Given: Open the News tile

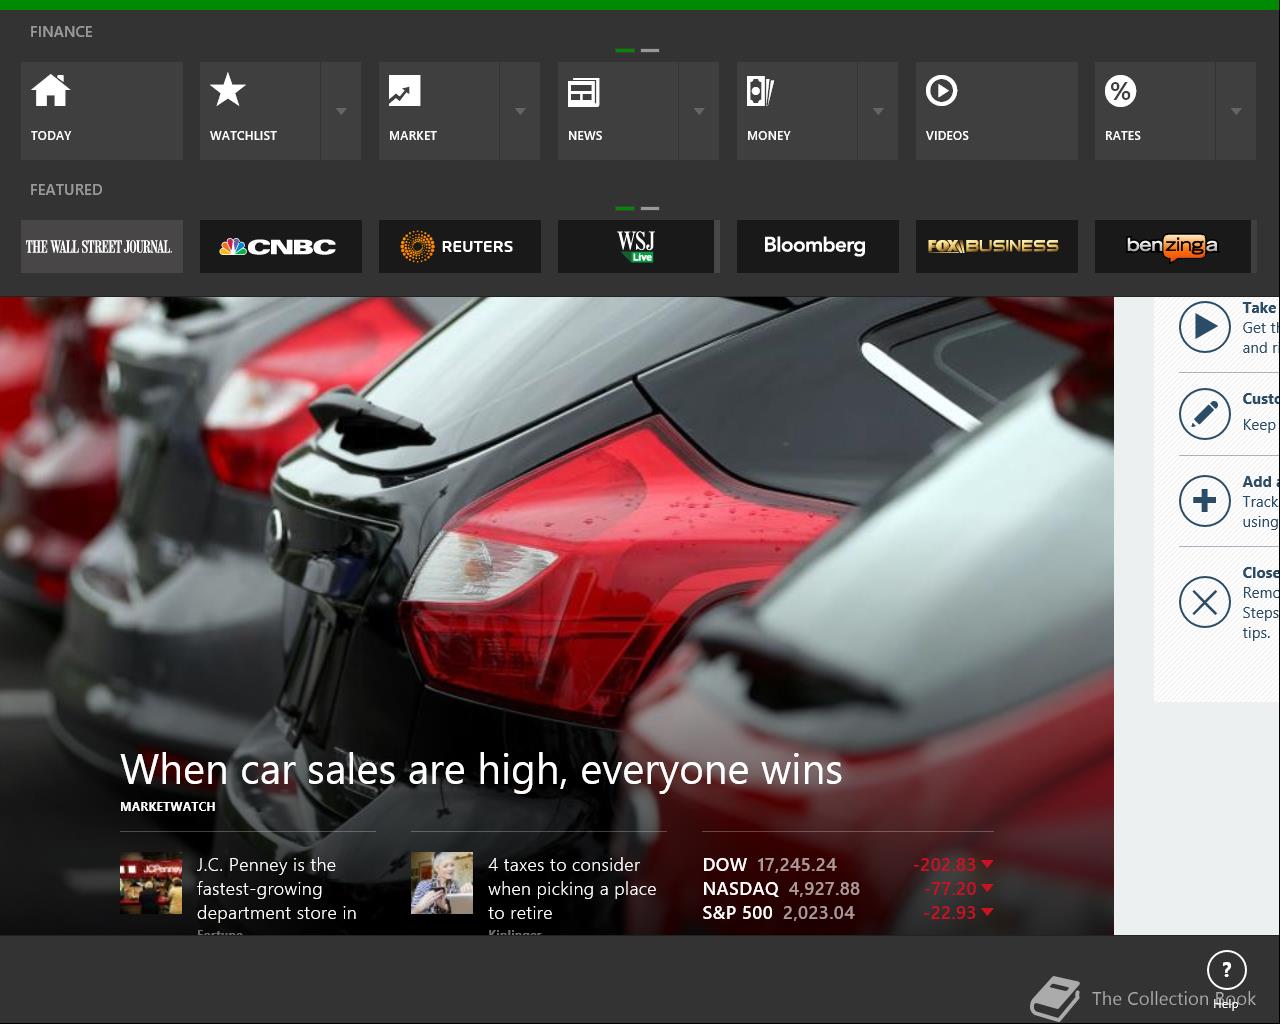Looking at the screenshot, I should 618,111.
